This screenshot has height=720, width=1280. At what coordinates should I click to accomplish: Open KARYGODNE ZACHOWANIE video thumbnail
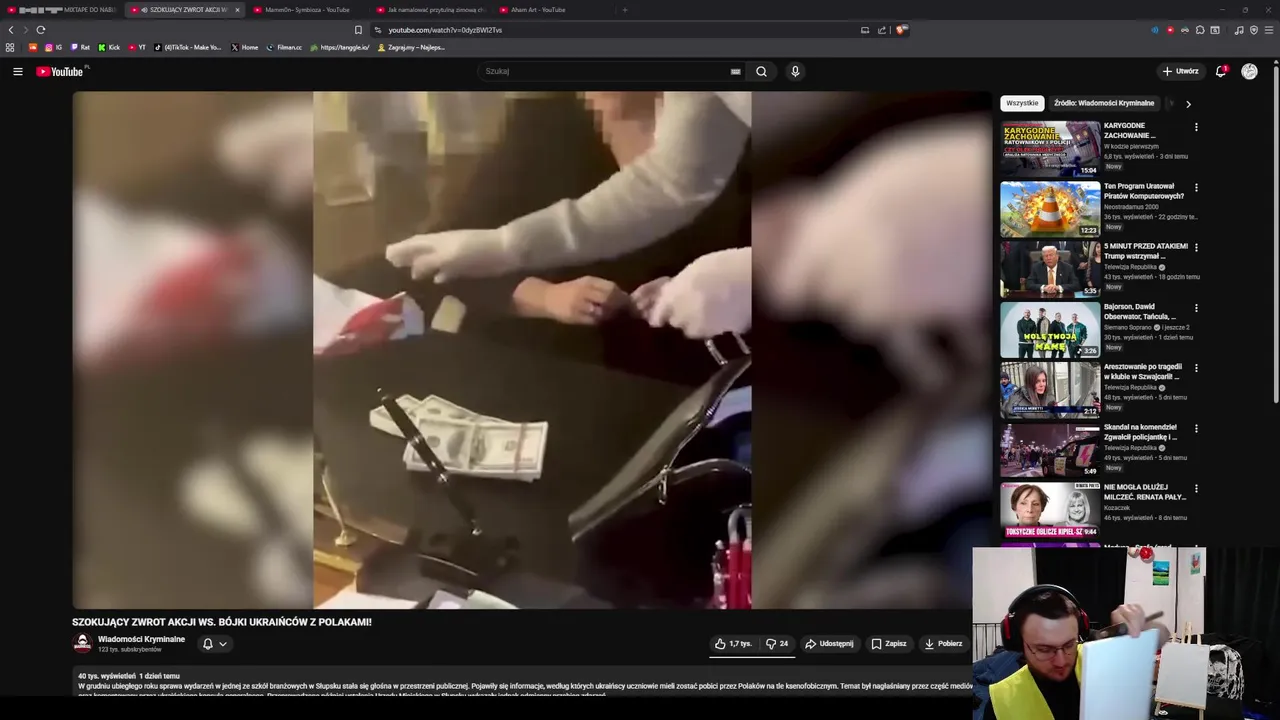1050,149
